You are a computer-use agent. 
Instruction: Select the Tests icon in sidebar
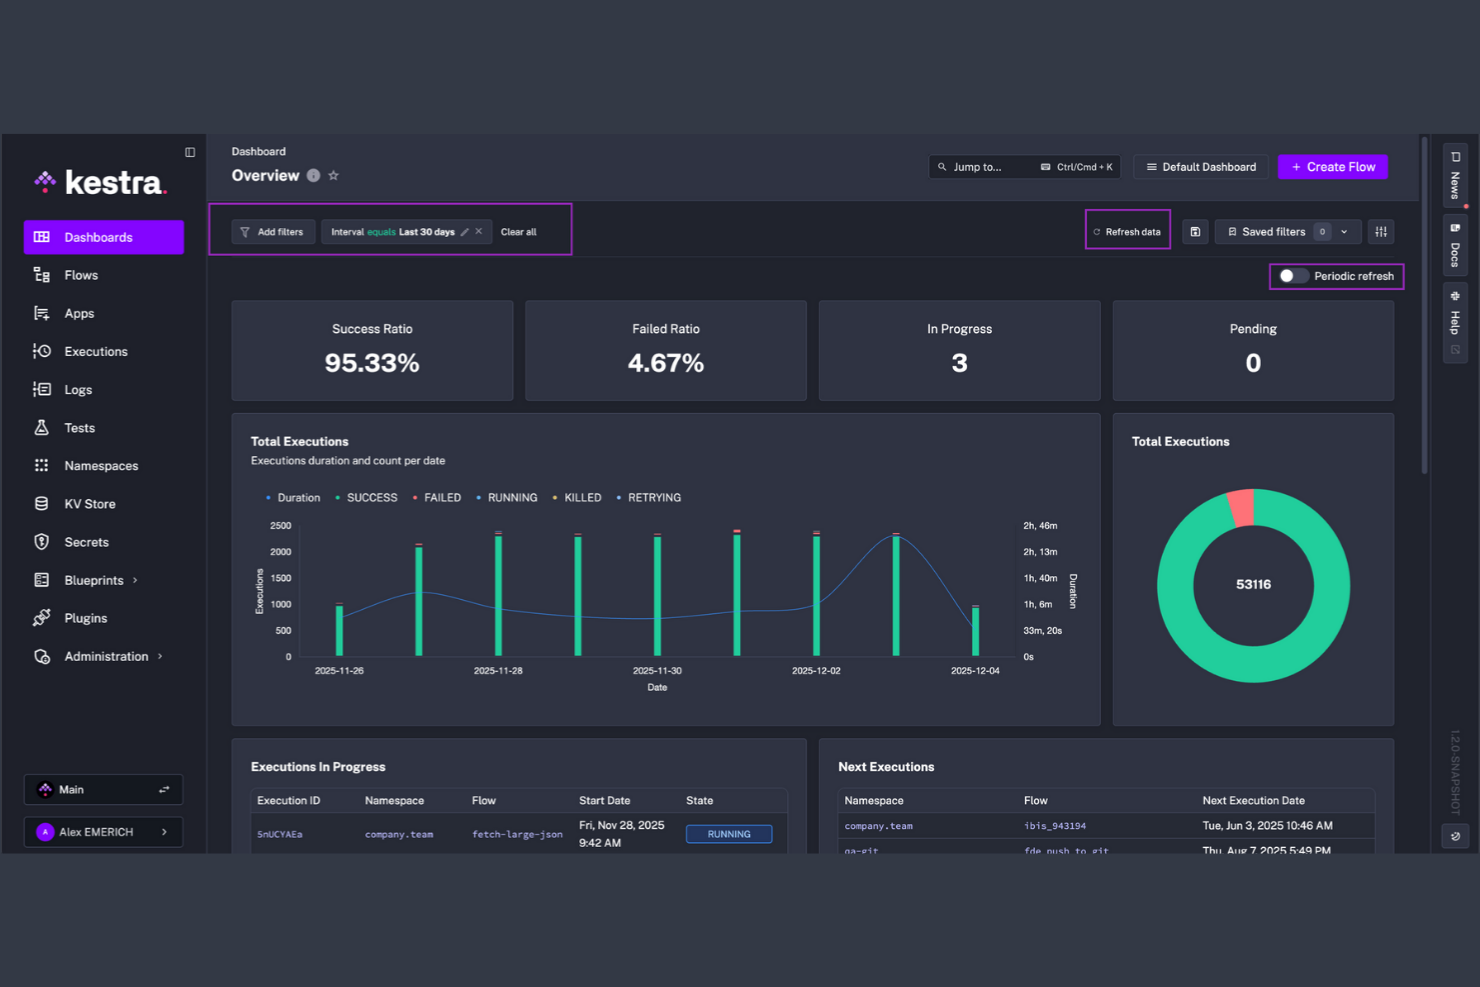tap(77, 427)
